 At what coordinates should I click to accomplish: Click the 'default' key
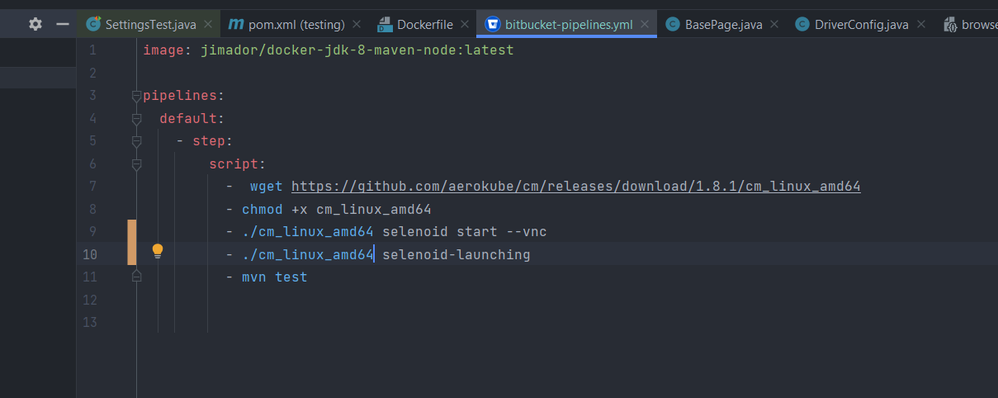tap(188, 119)
